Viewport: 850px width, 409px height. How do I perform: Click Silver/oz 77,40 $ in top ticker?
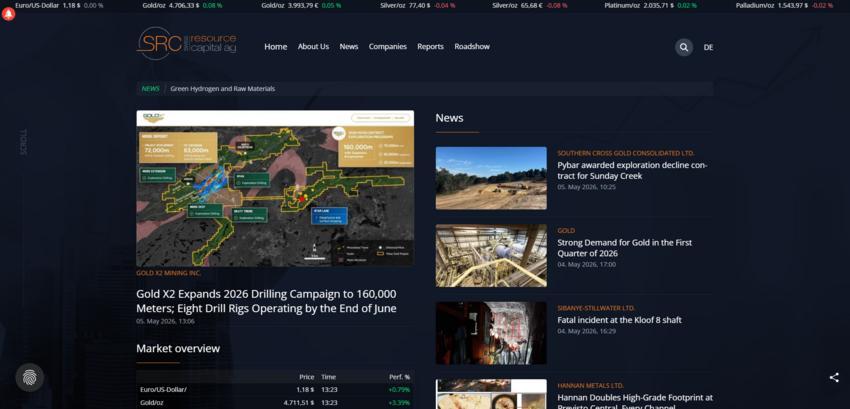pyautogui.click(x=417, y=5)
